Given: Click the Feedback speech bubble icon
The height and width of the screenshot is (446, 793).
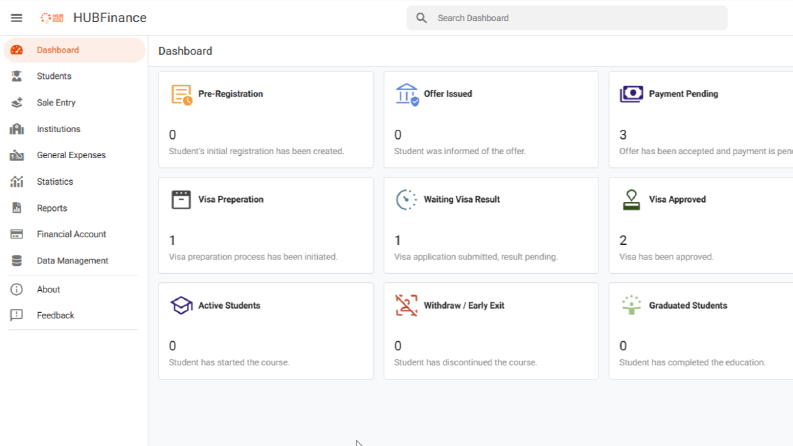Looking at the screenshot, I should click(17, 315).
